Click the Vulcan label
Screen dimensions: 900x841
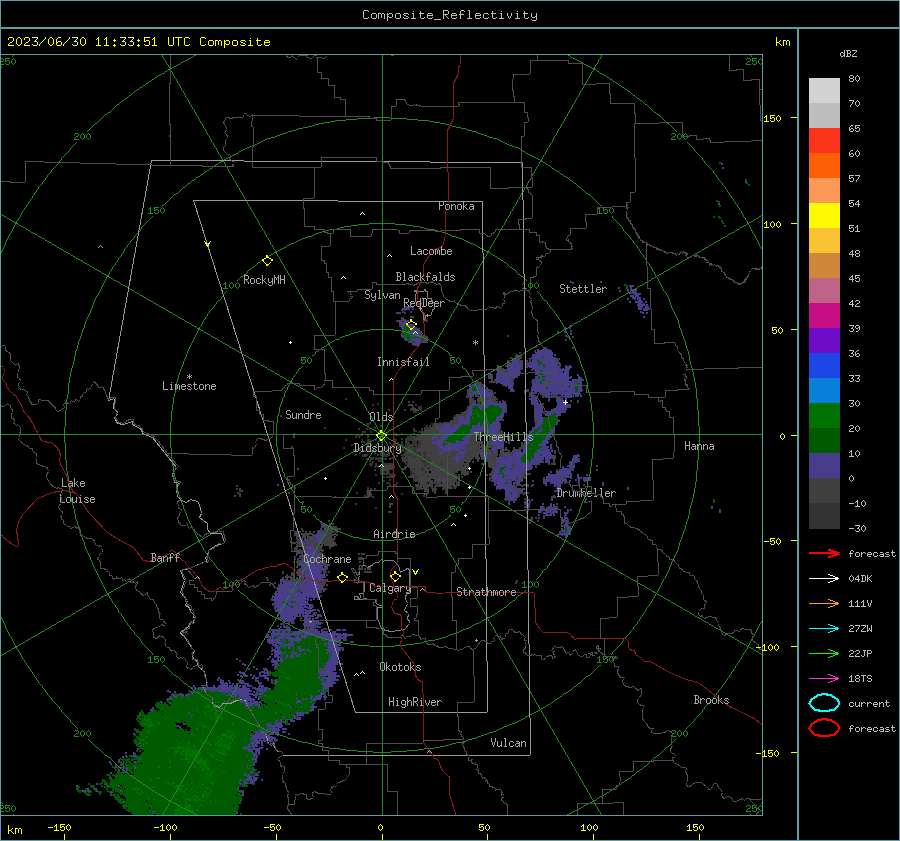508,743
